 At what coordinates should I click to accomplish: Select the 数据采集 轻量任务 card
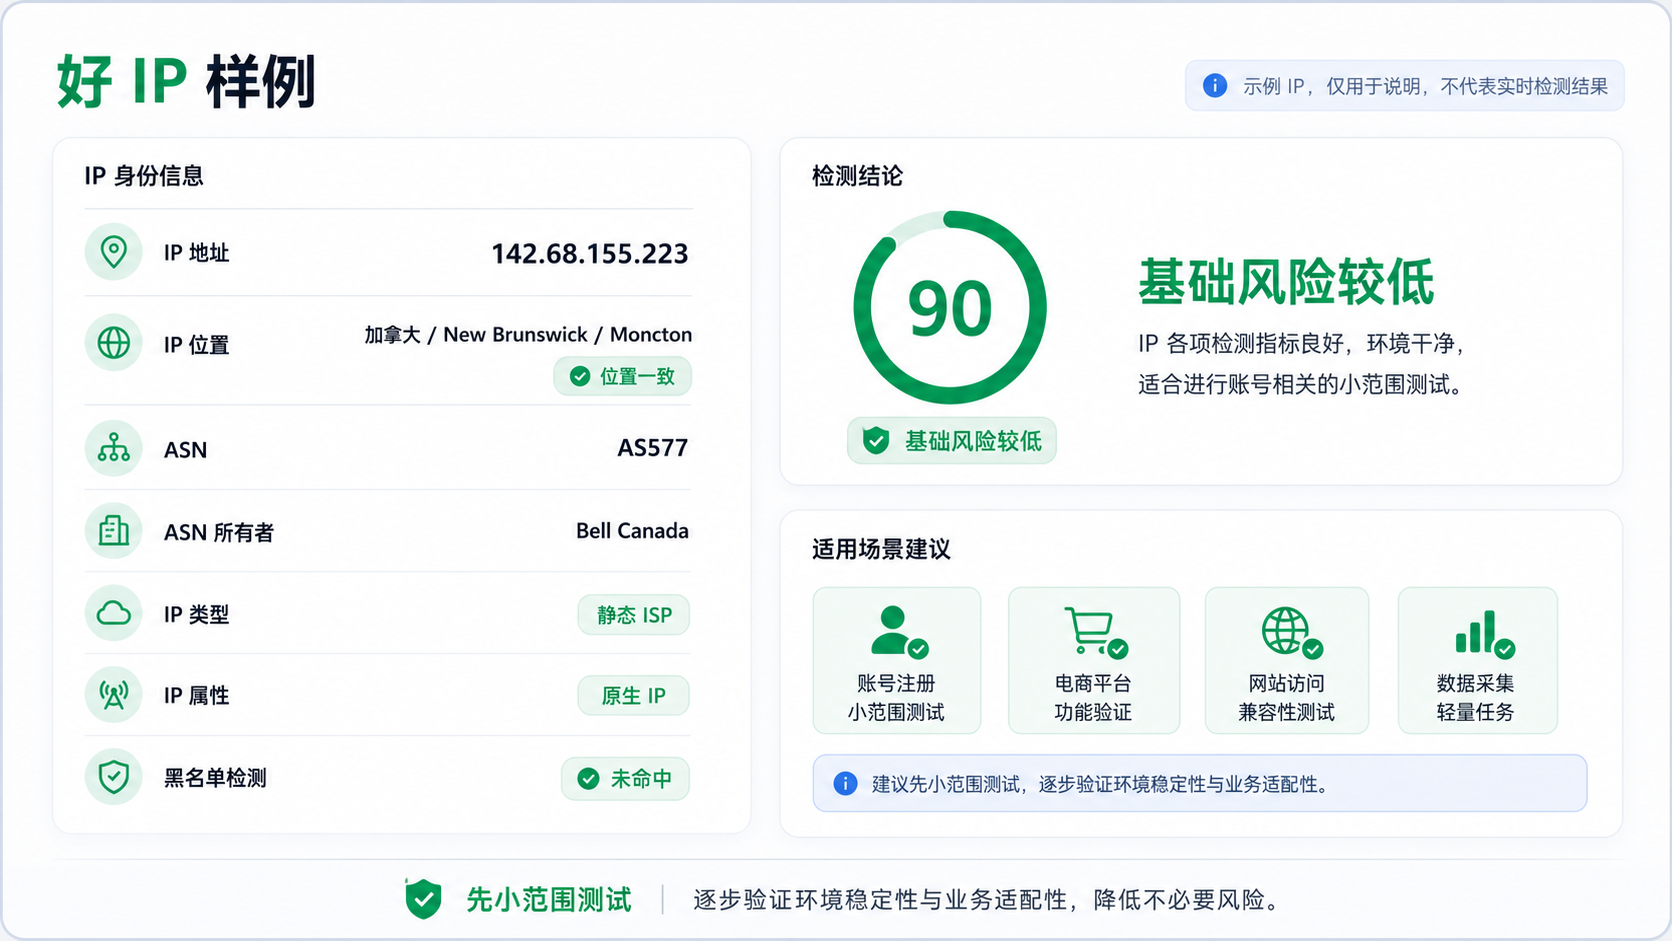pyautogui.click(x=1478, y=660)
